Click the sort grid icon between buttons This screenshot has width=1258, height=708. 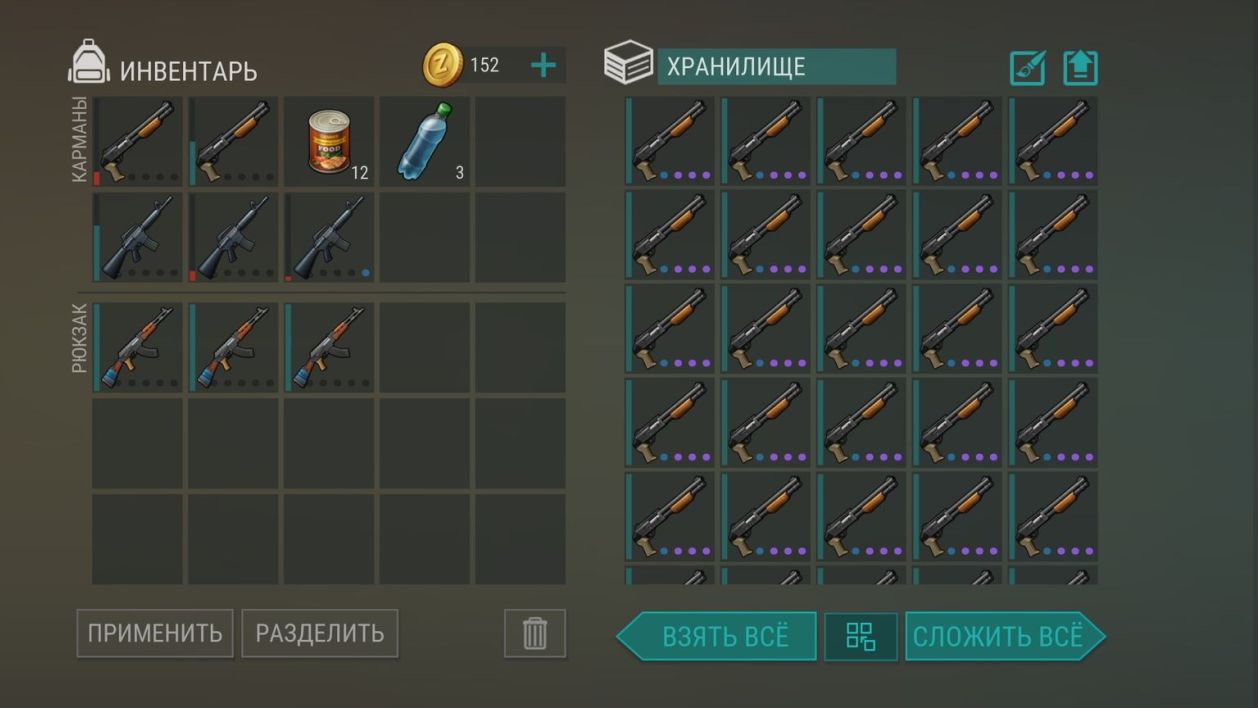(861, 636)
